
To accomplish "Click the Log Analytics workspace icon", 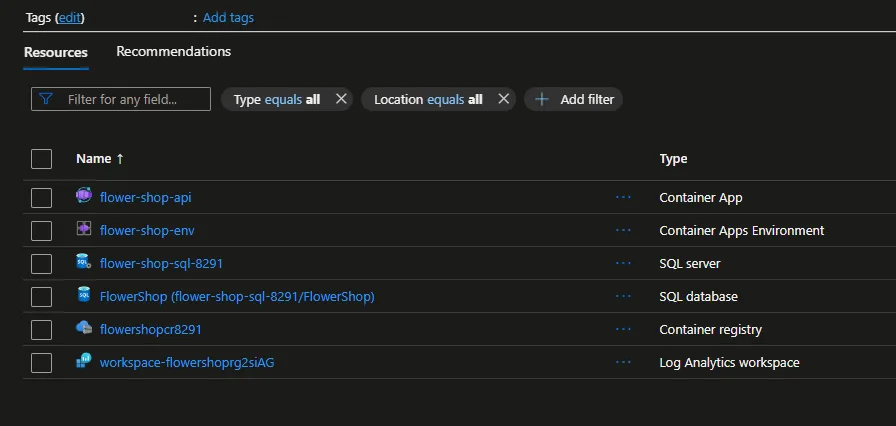I will [x=84, y=362].
